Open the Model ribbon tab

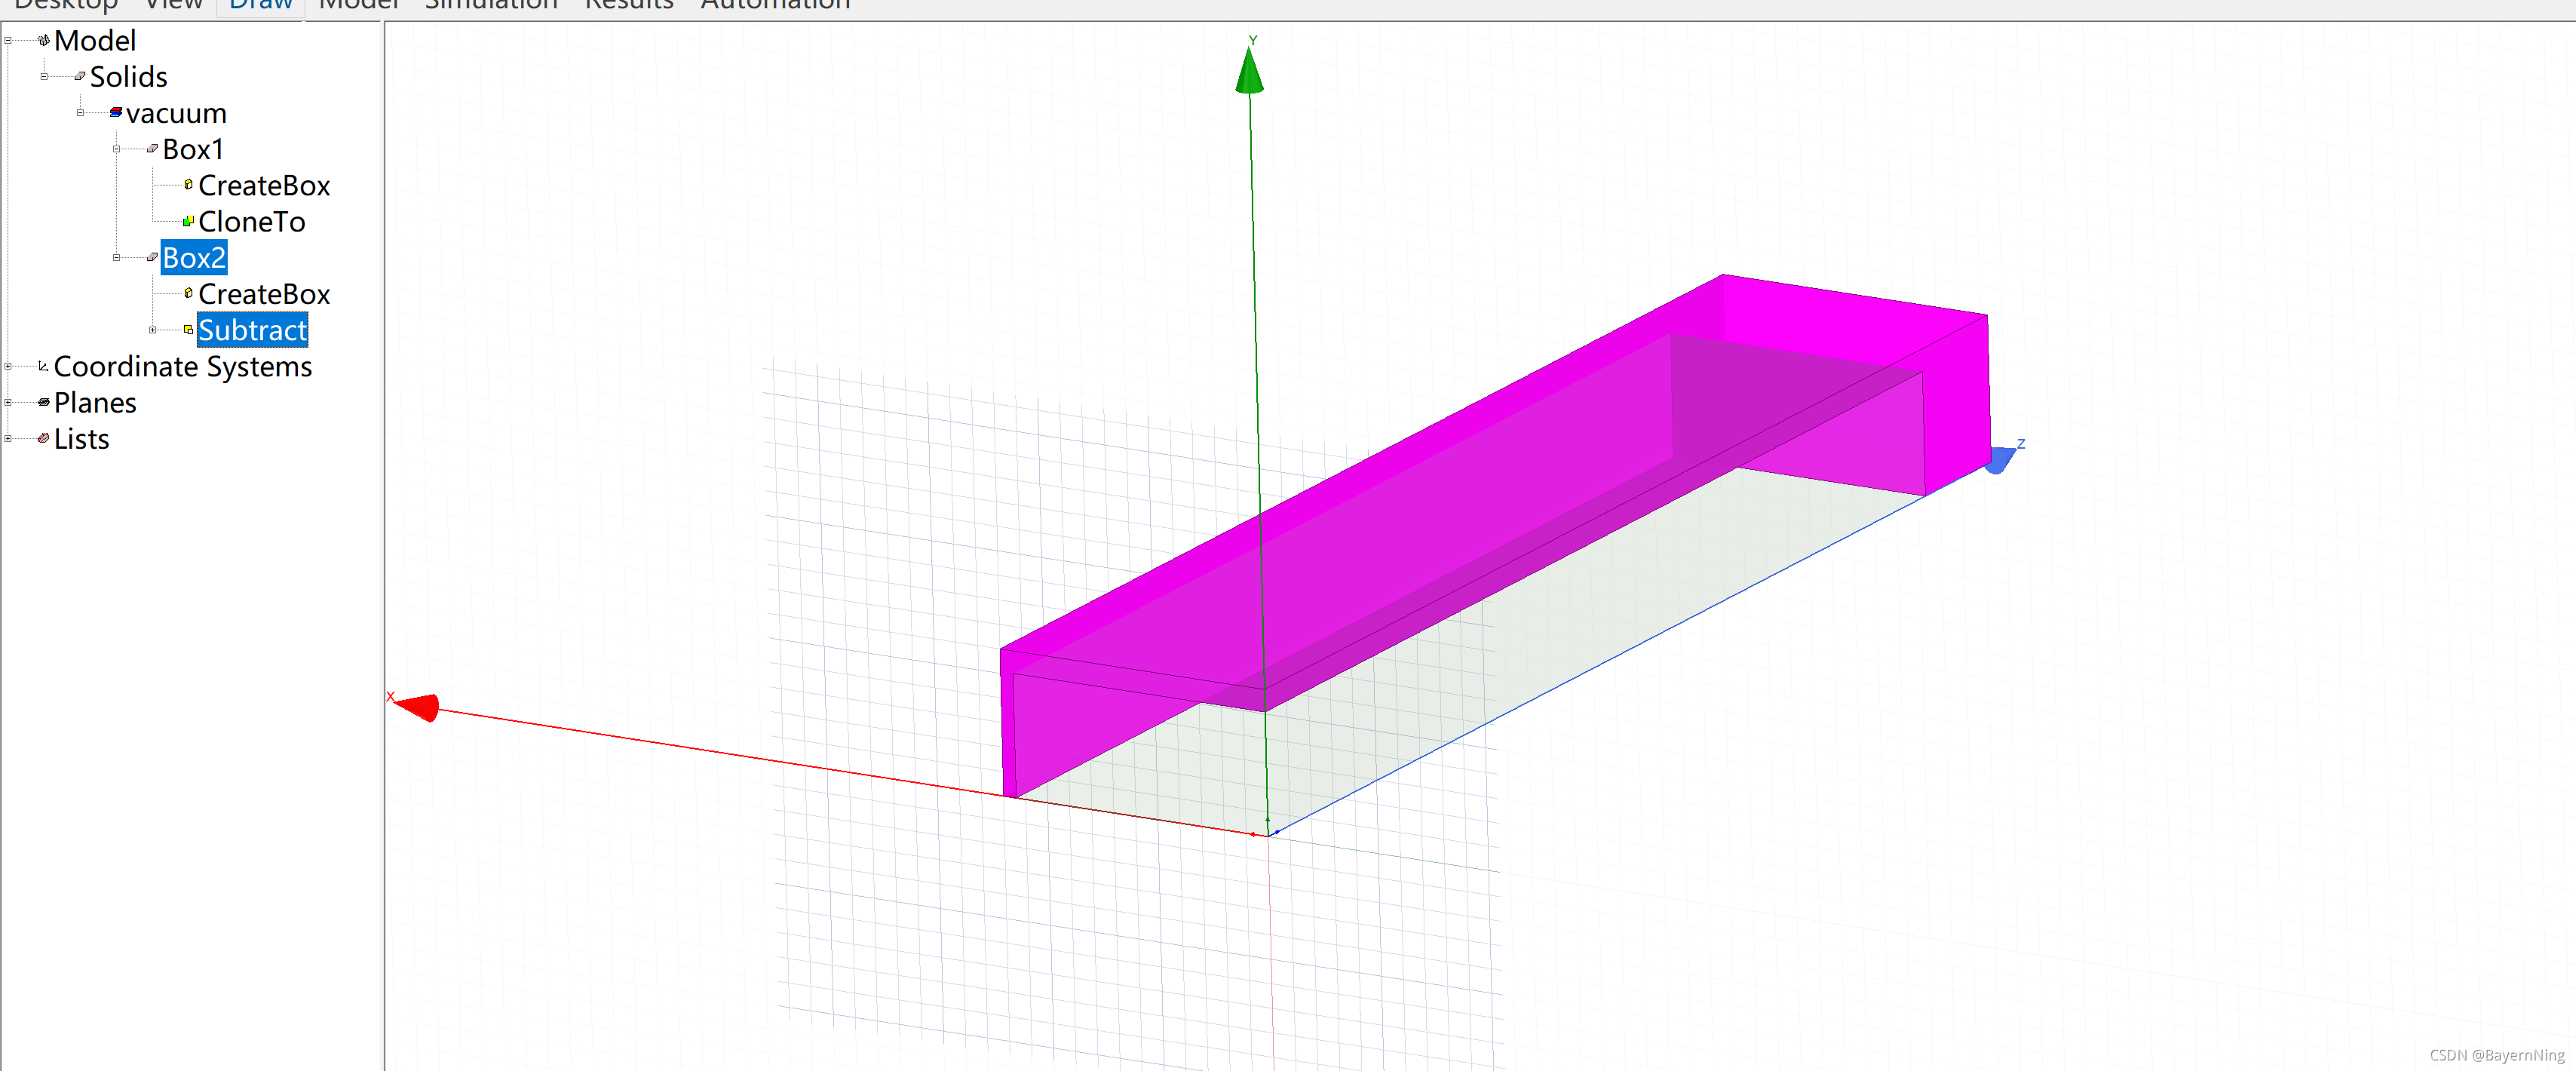(x=358, y=5)
